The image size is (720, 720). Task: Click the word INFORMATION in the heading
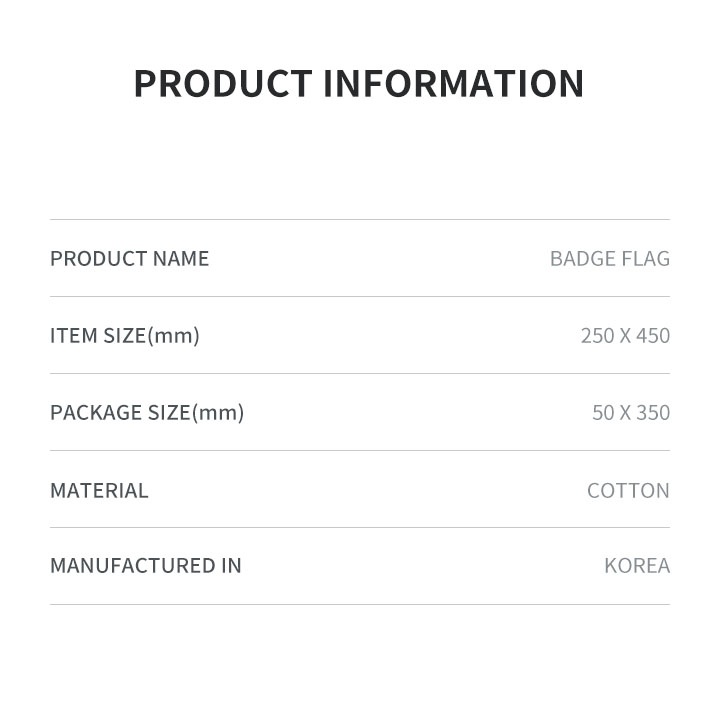pos(453,84)
